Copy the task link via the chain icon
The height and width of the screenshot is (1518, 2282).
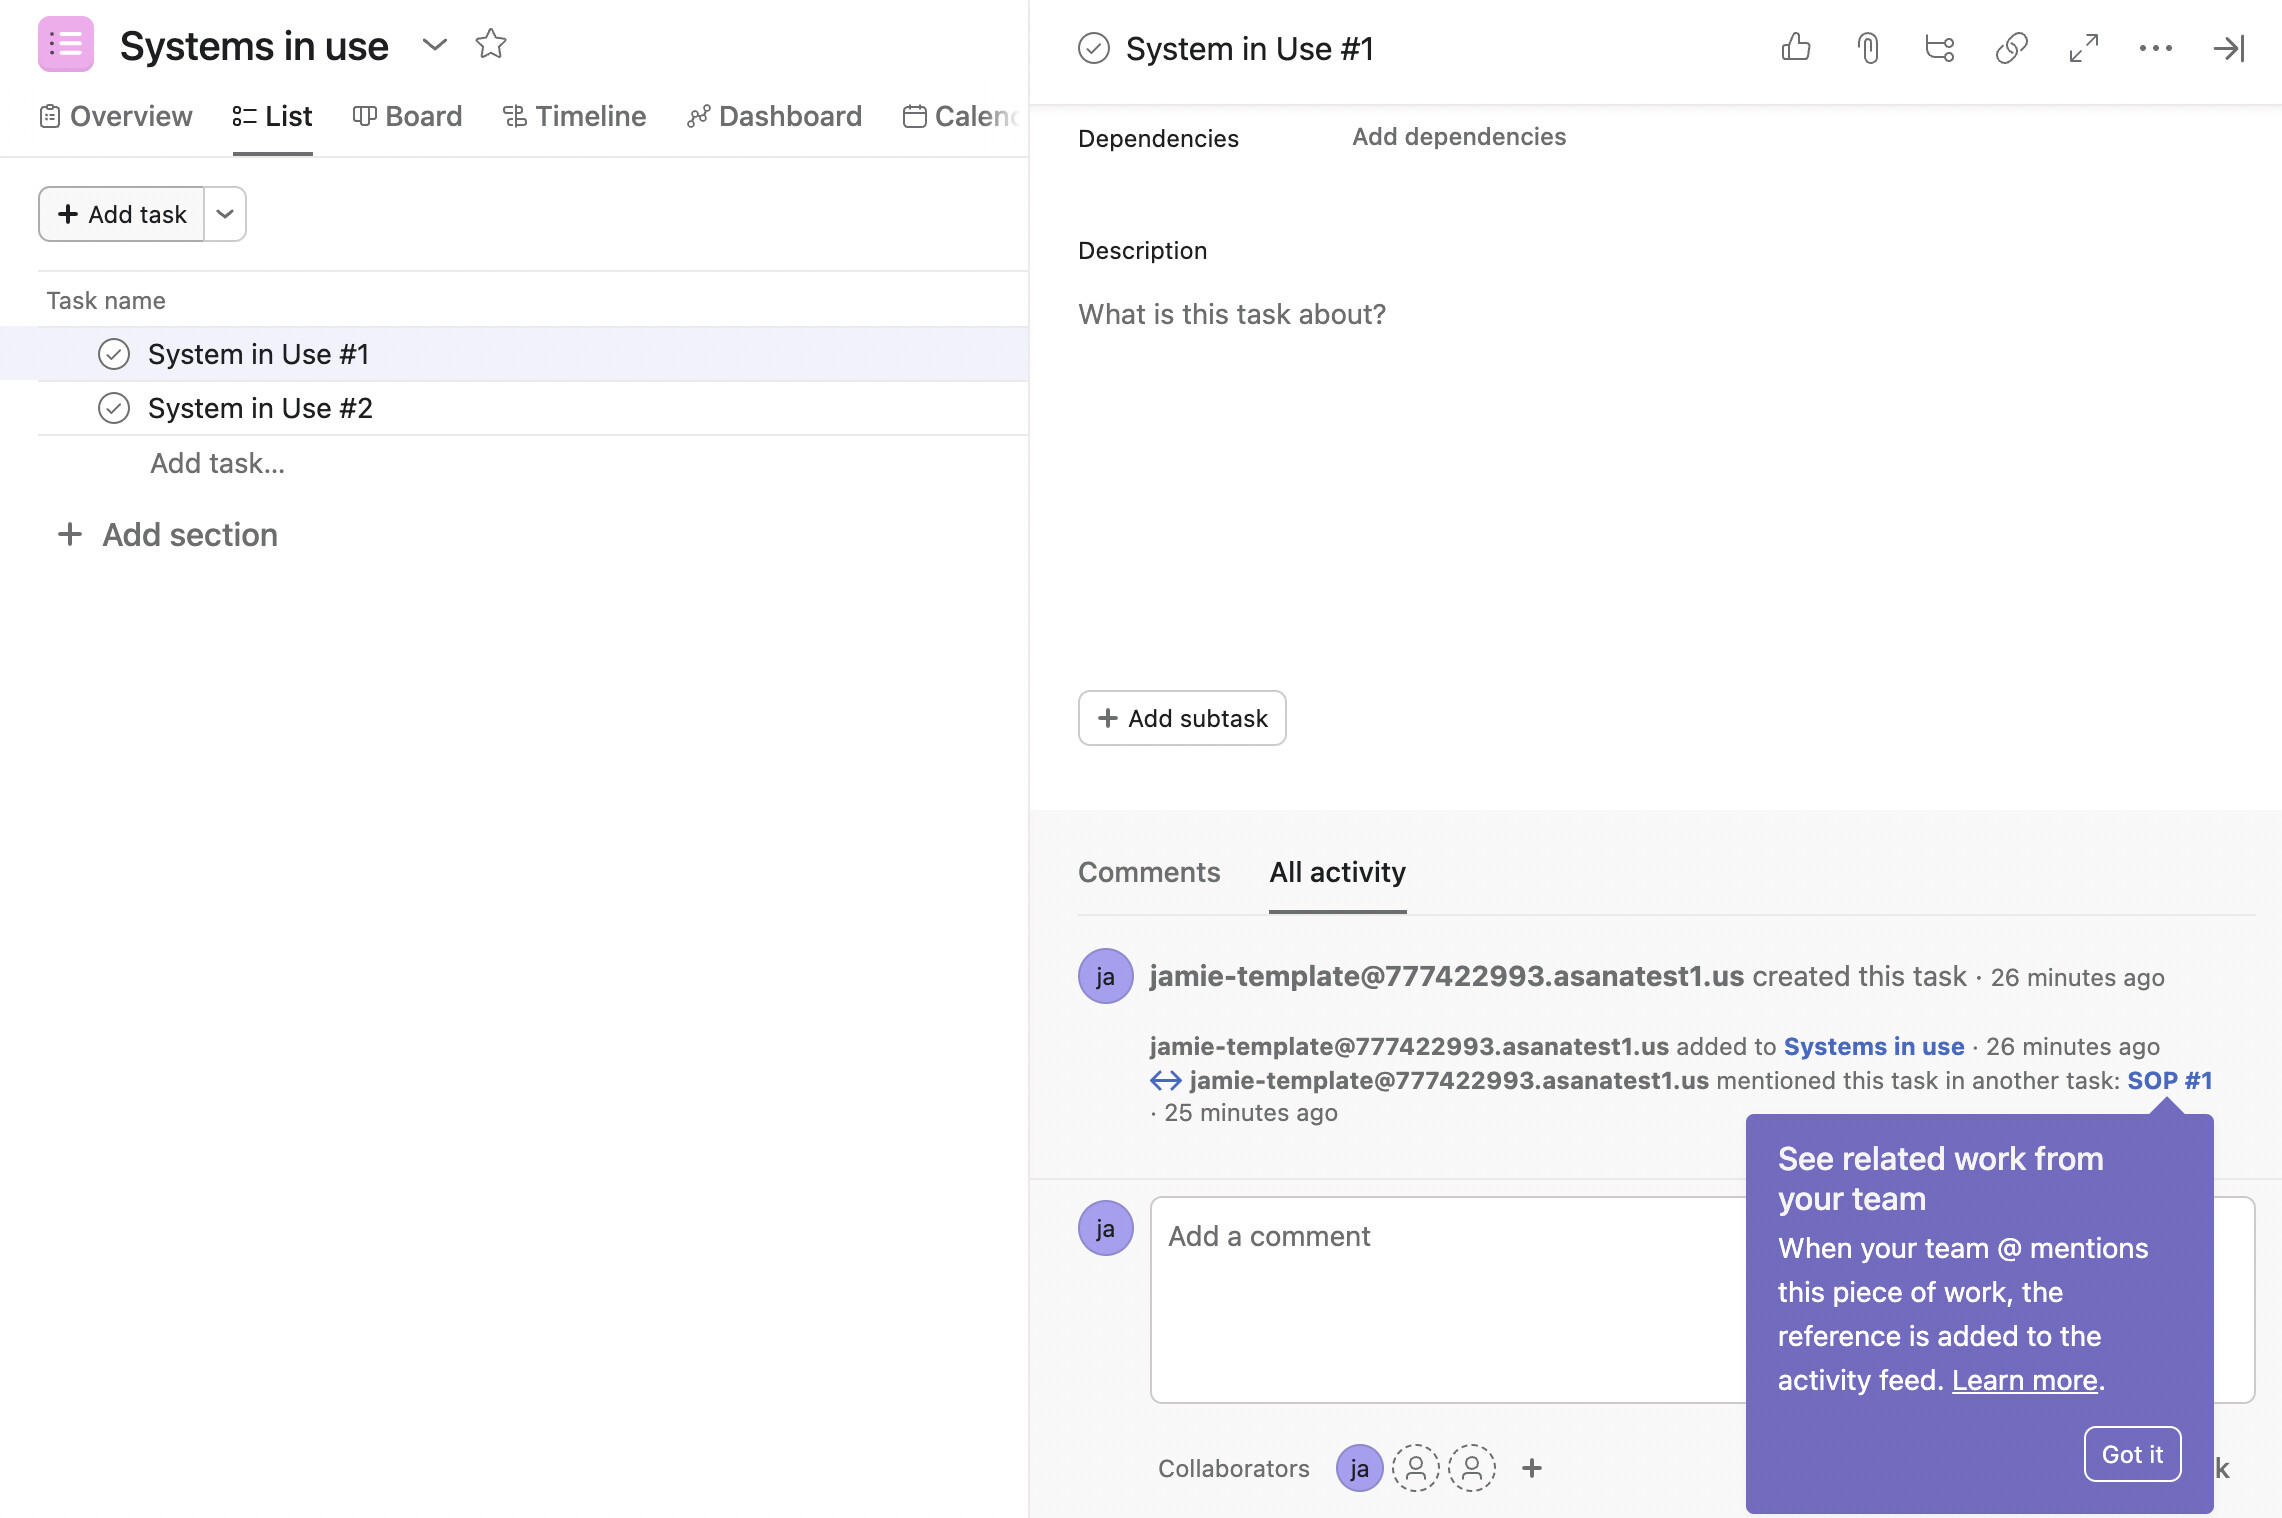[2010, 47]
